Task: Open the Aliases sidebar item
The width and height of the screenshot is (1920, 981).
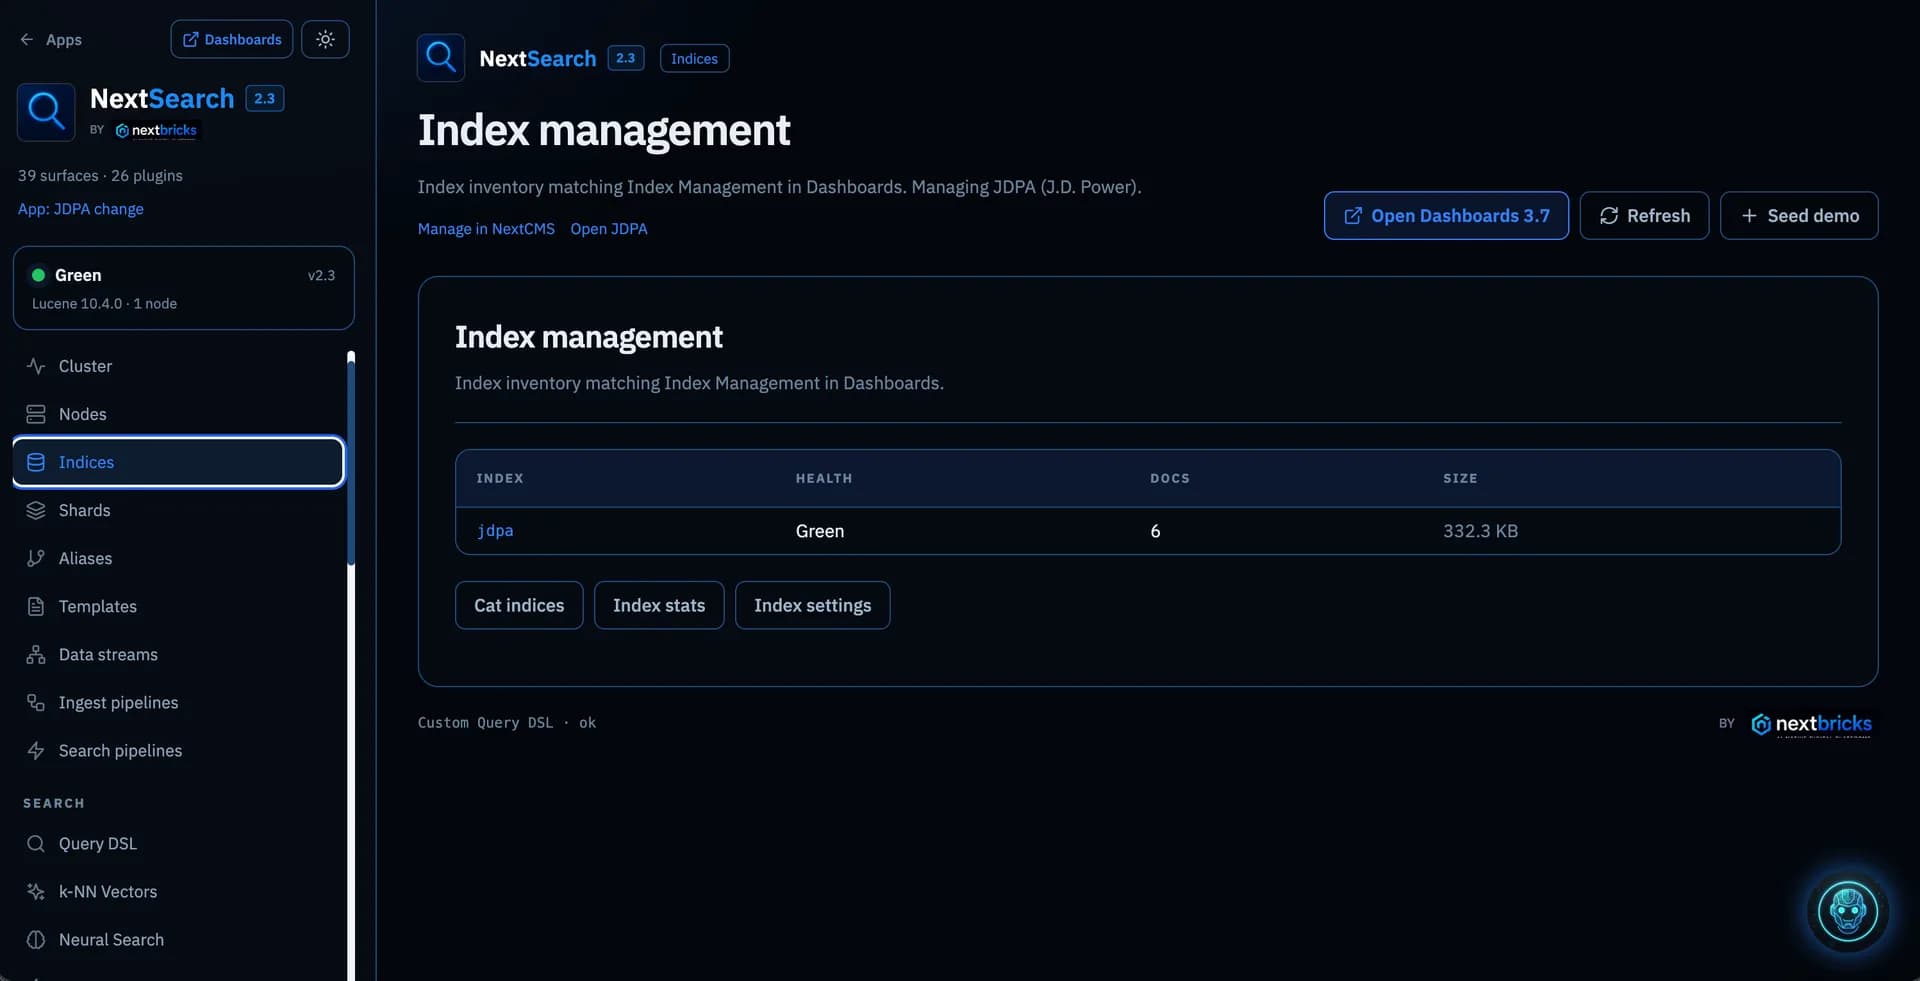Action: pos(179,558)
